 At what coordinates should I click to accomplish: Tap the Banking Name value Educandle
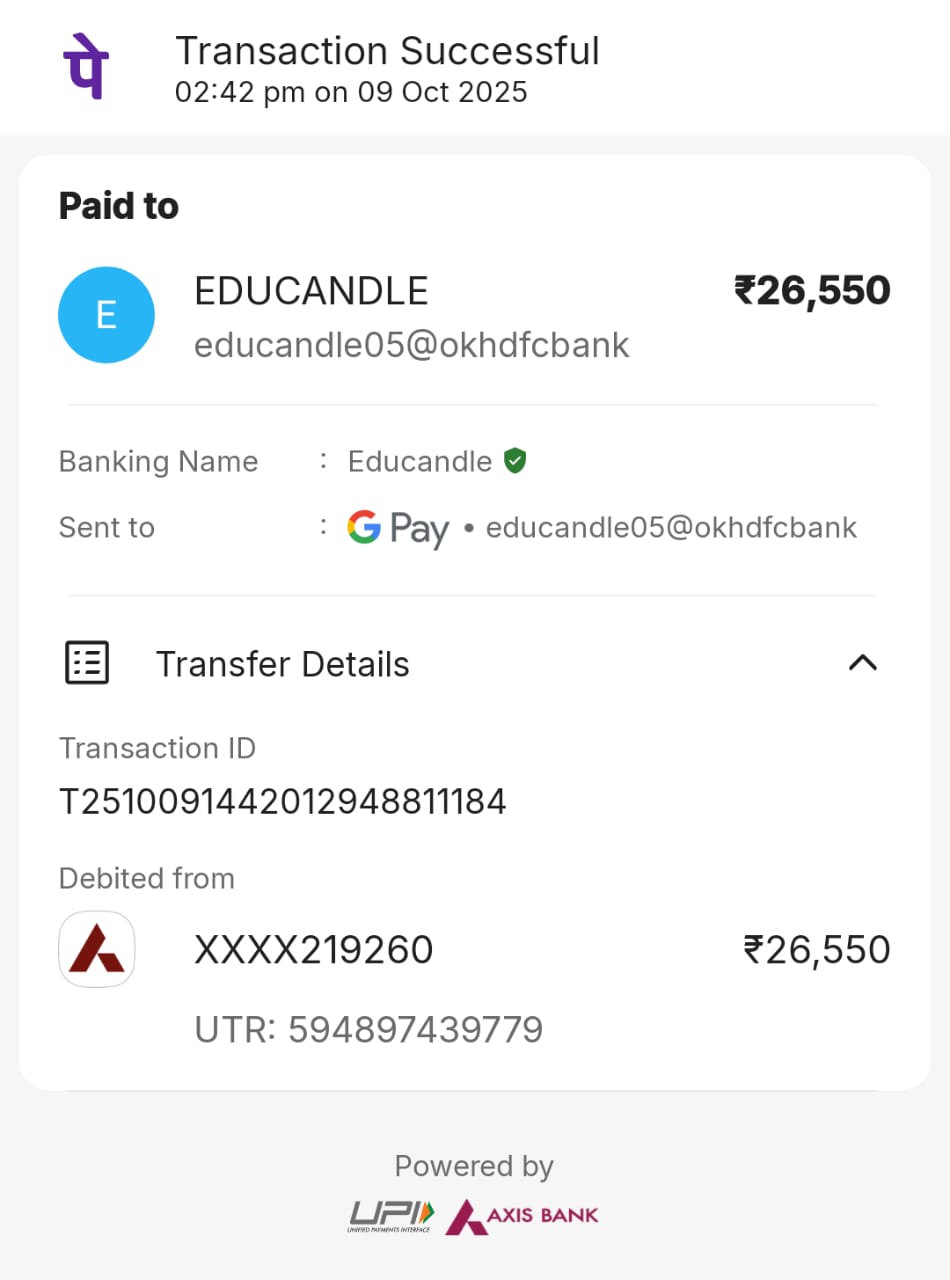420,461
